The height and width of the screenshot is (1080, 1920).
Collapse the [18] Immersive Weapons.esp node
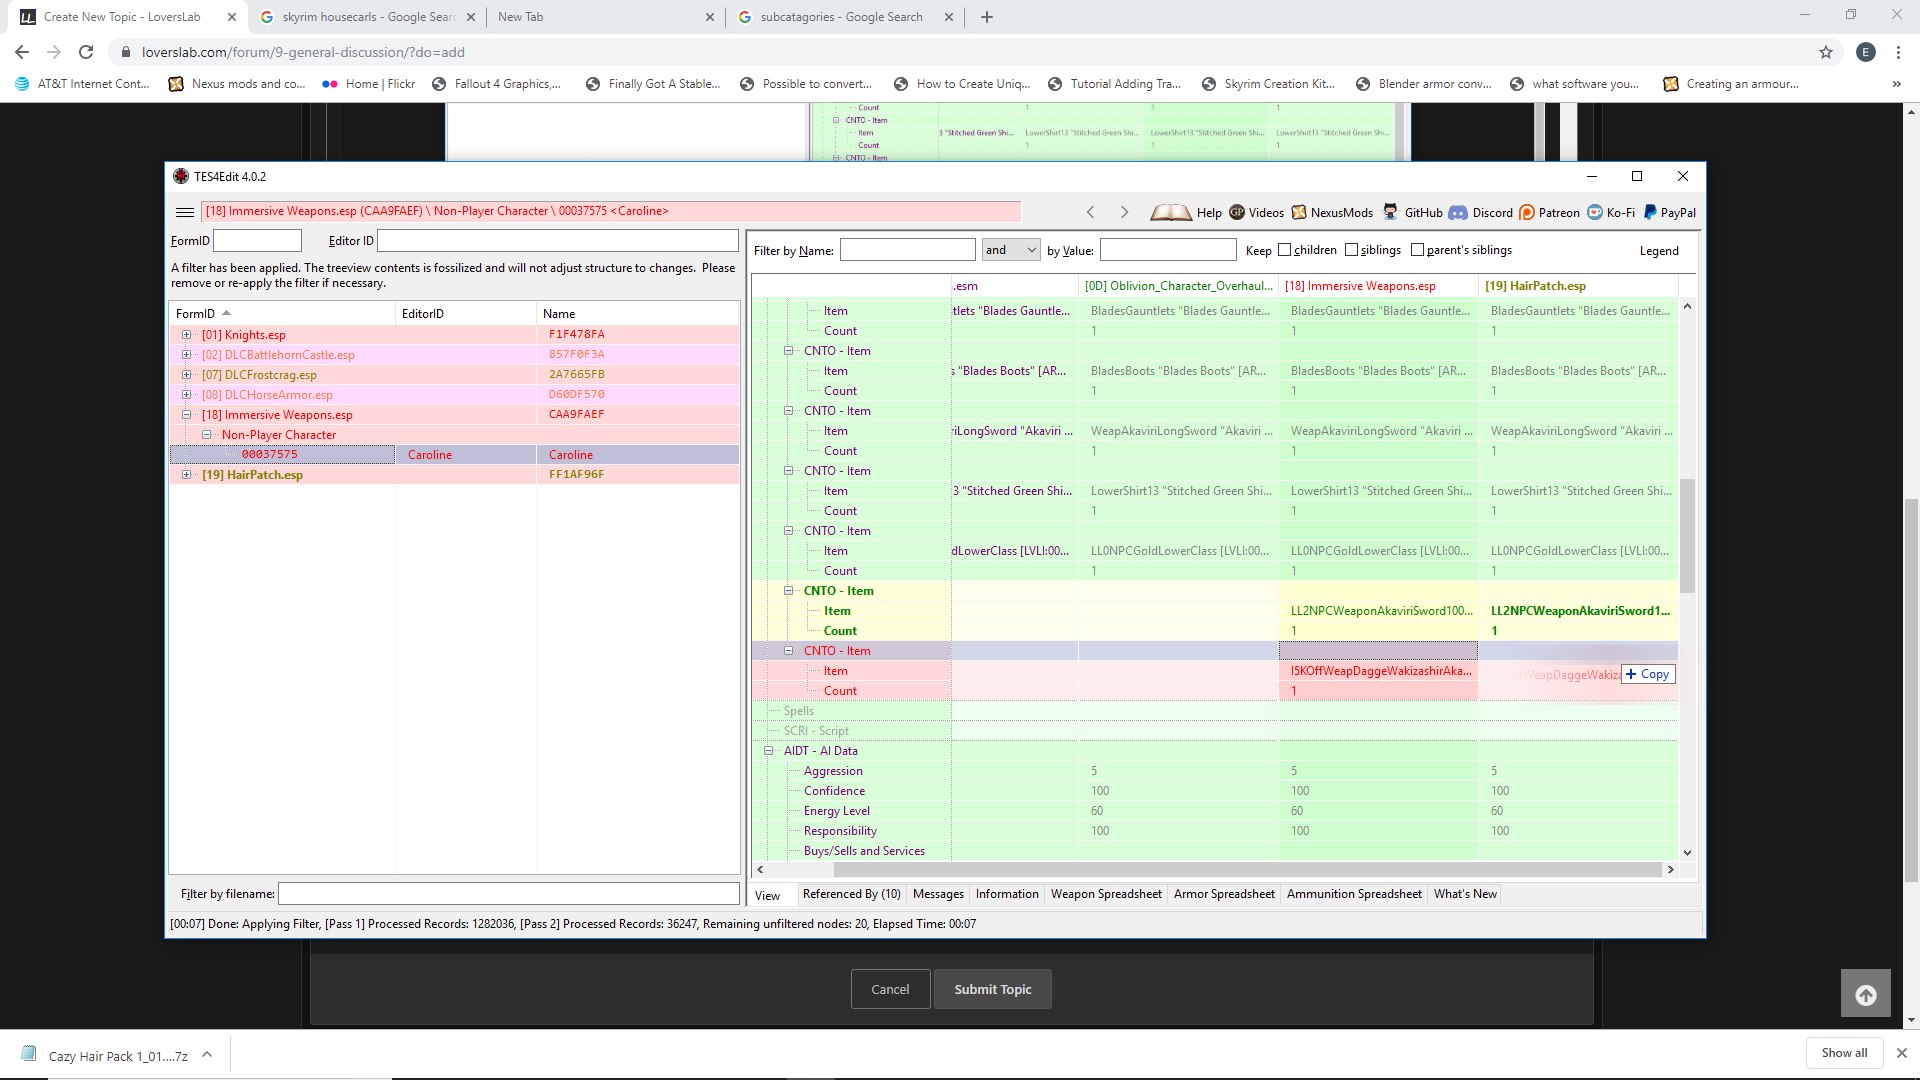(186, 415)
